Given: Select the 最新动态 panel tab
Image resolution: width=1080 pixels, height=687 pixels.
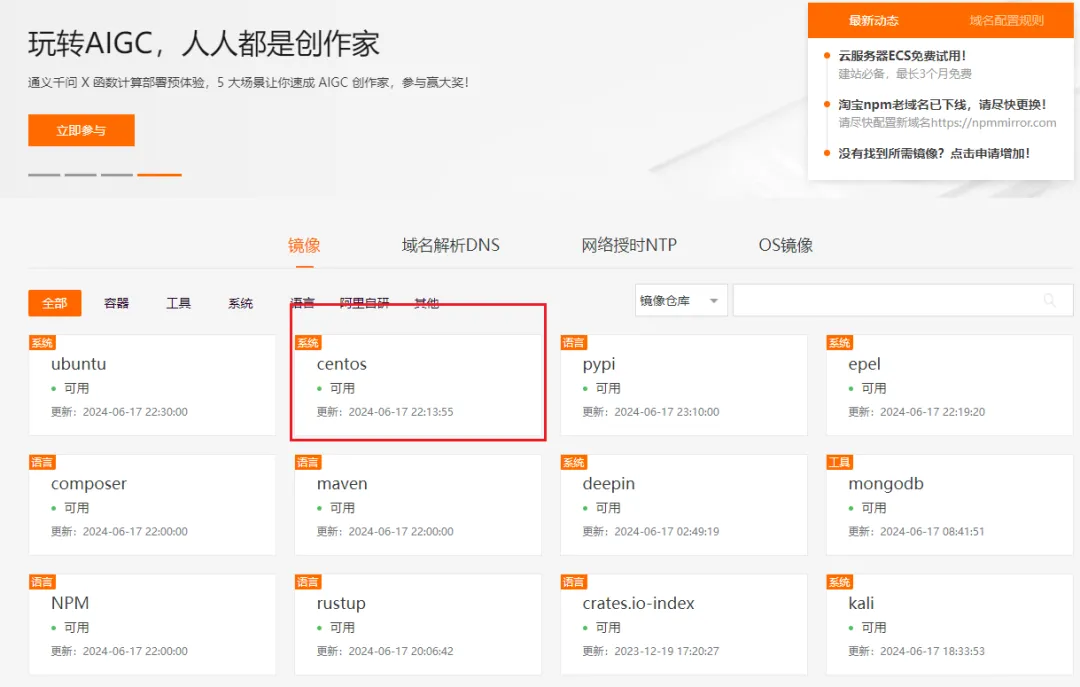Looking at the screenshot, I should (x=873, y=21).
